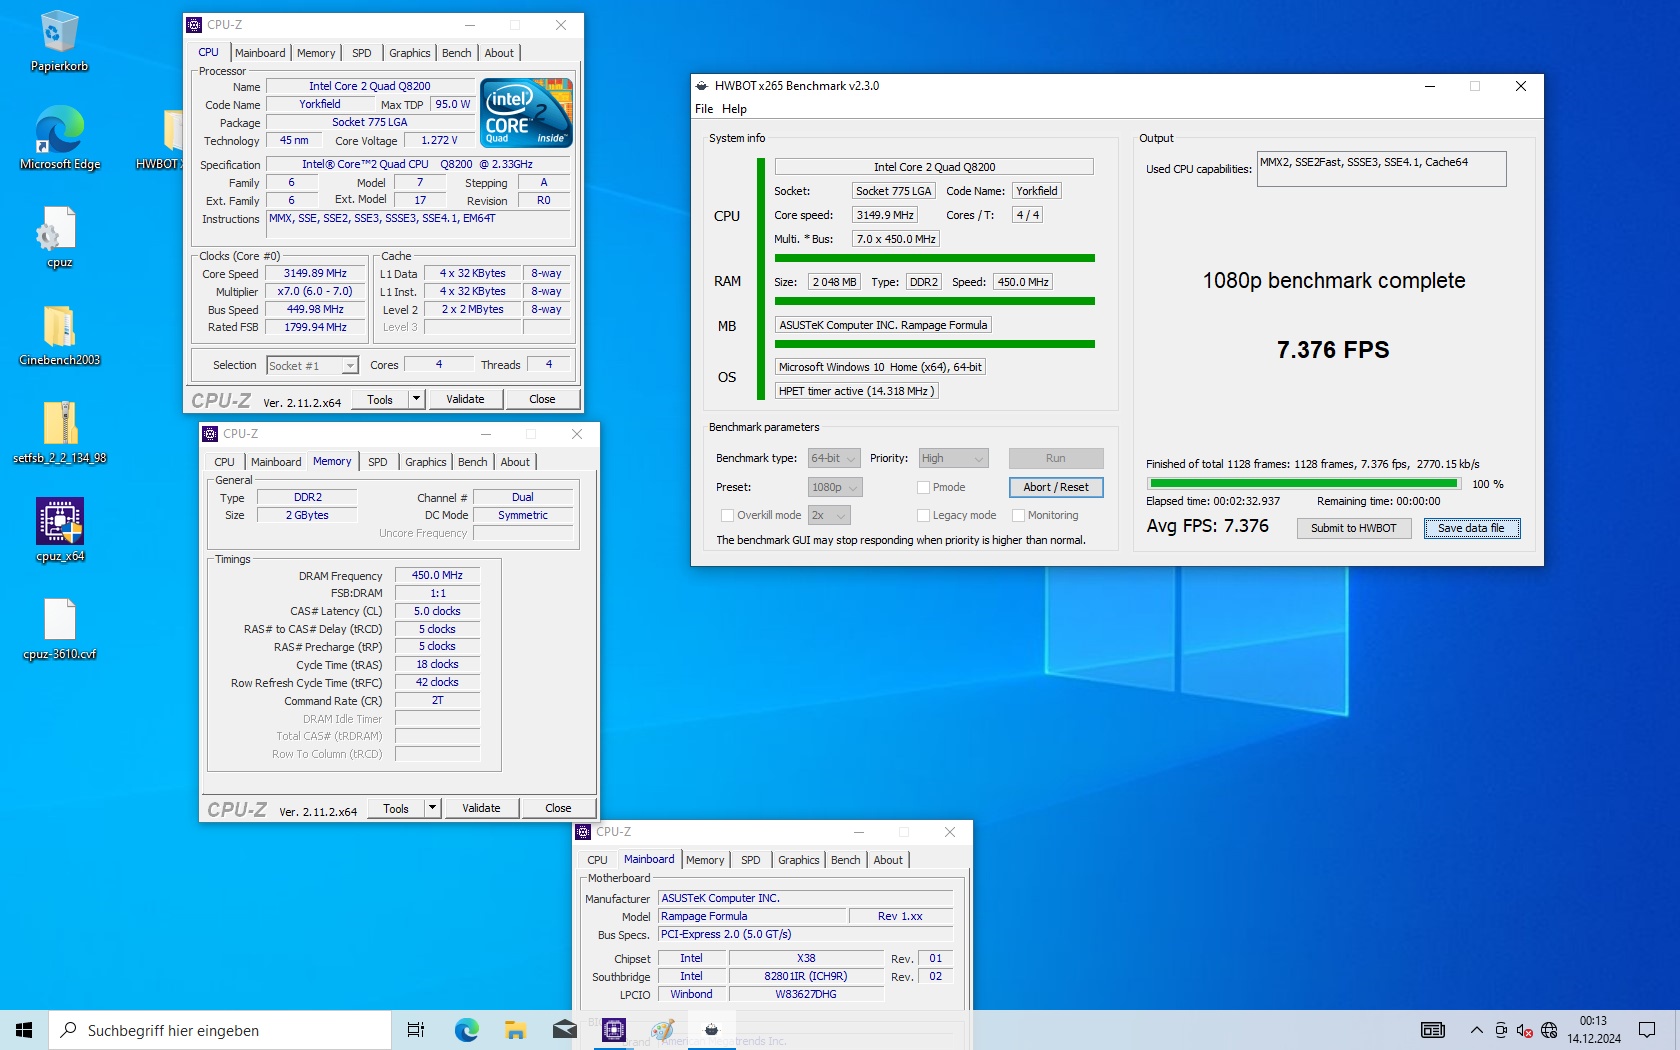The width and height of the screenshot is (1680, 1050).
Task: Open the Mail app in taskbar
Action: [x=564, y=1030]
